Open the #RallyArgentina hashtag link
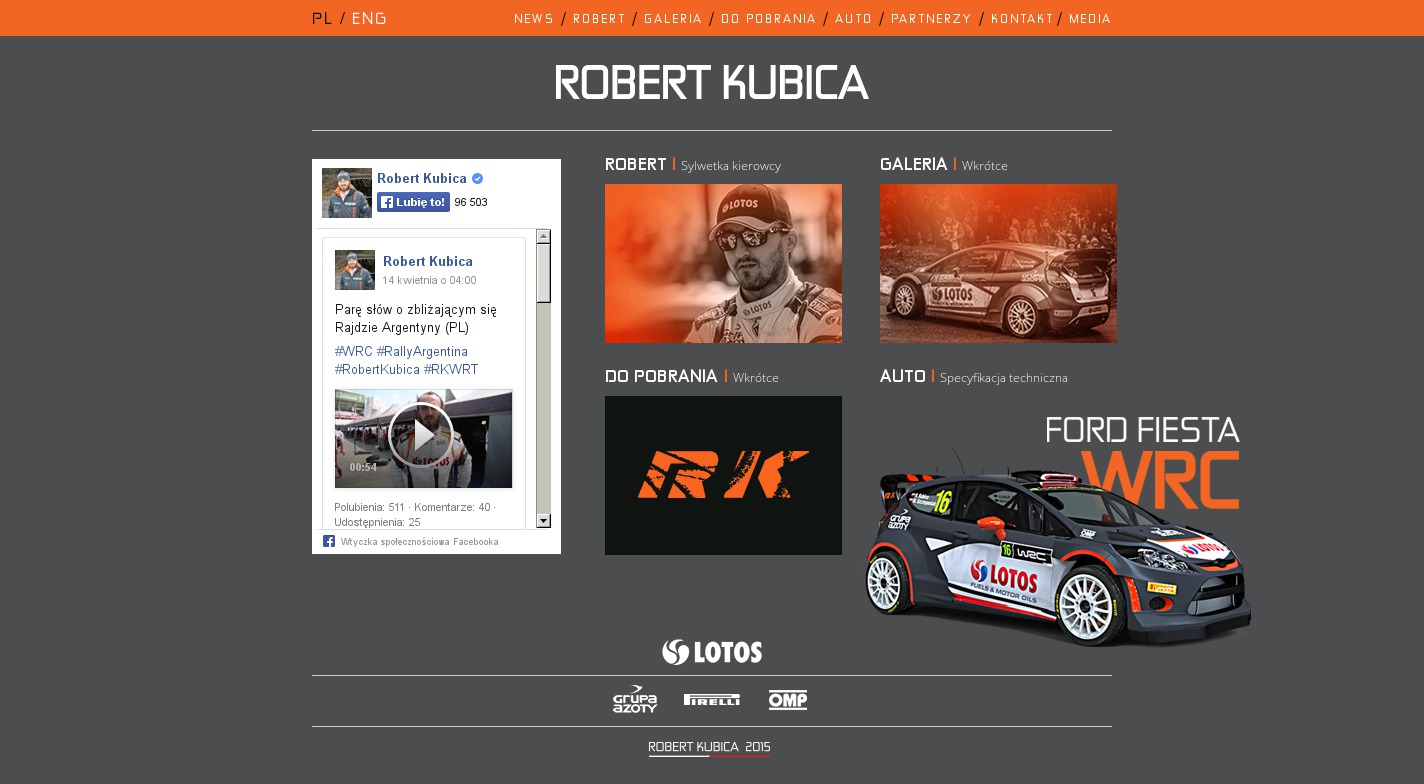Screen dimensions: 1424x784 point(422,352)
